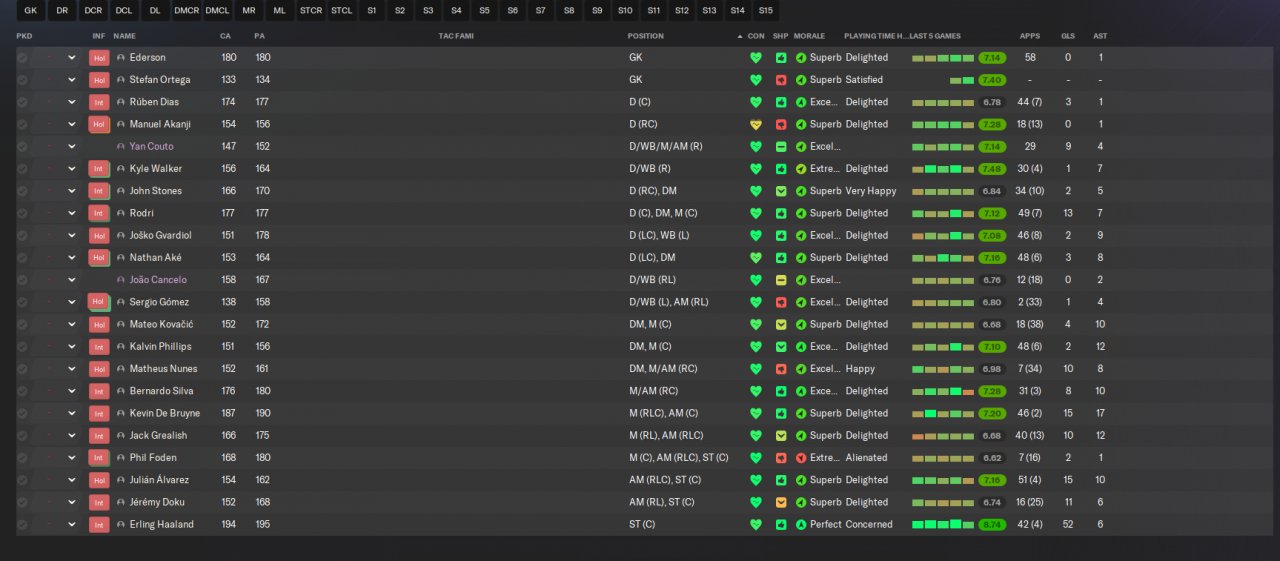Select the S15 substitute slot
The image size is (1280, 561).
click(765, 11)
